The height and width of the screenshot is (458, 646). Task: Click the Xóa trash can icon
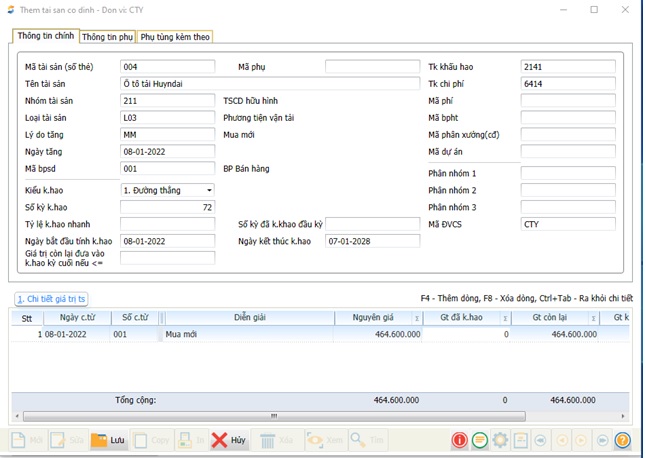point(268,440)
